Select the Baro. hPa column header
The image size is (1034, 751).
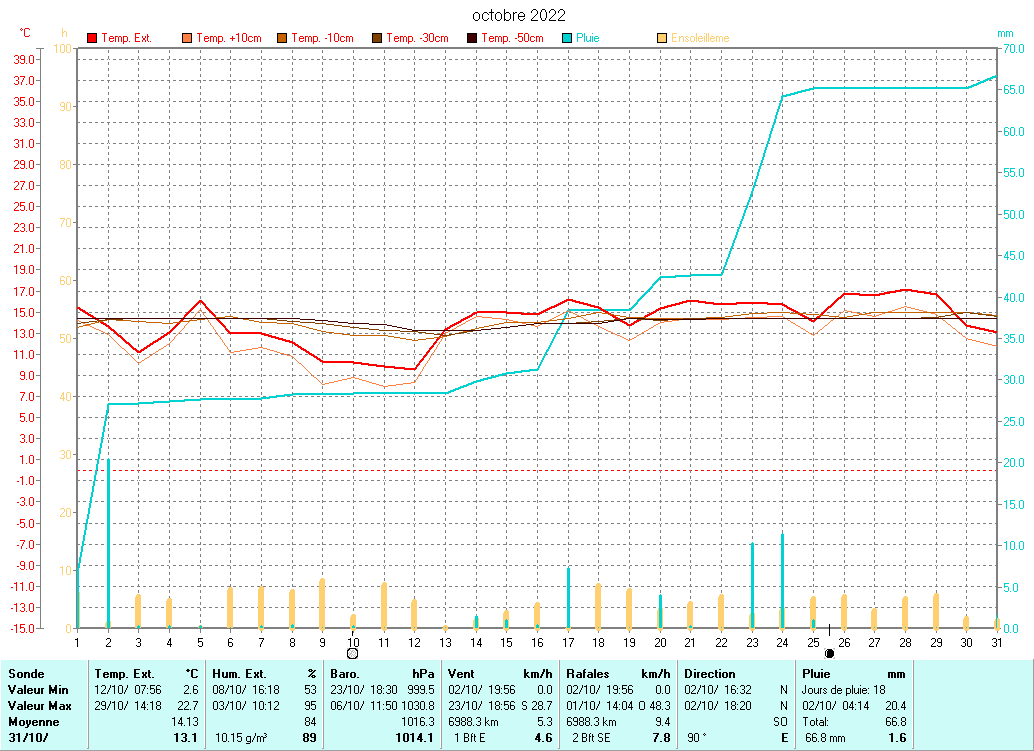385,674
